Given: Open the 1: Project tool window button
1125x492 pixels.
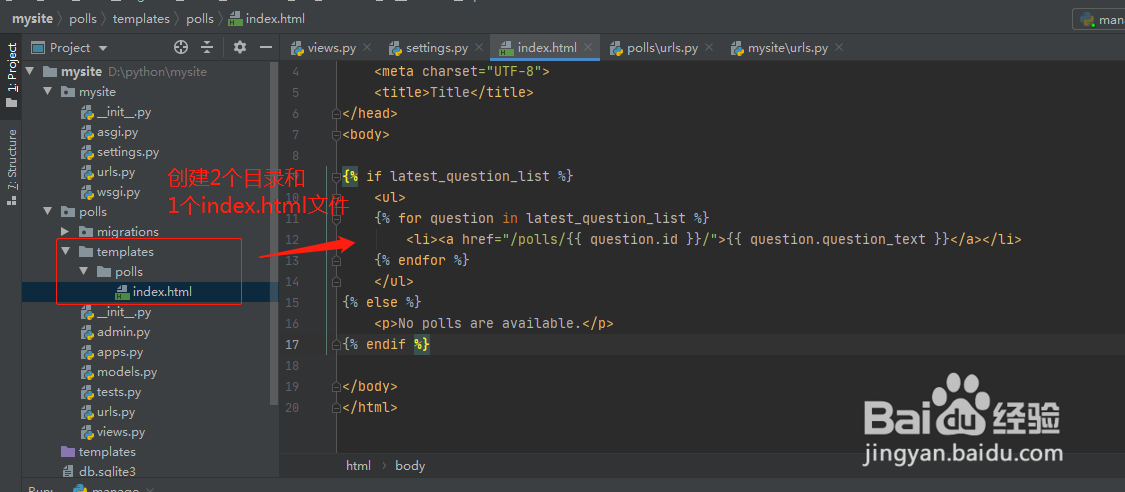Looking at the screenshot, I should pyautogui.click(x=11, y=75).
